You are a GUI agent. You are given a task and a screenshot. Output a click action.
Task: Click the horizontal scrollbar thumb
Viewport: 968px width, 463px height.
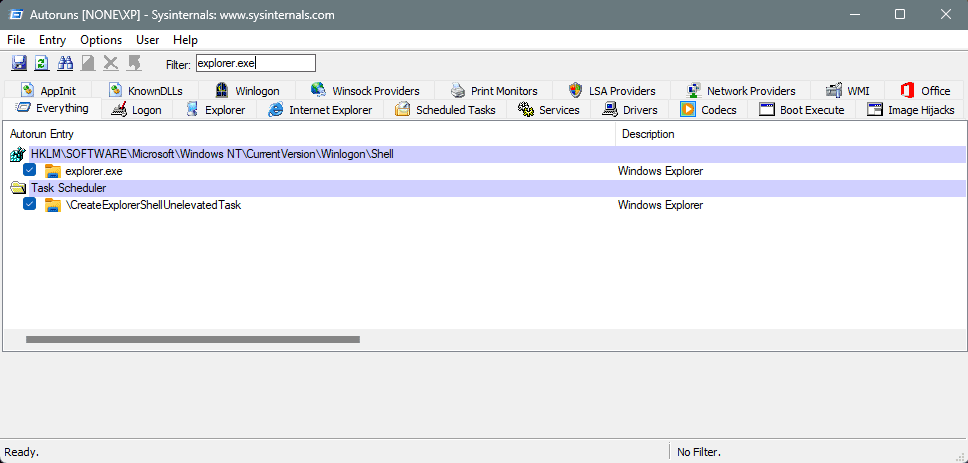[x=193, y=339]
